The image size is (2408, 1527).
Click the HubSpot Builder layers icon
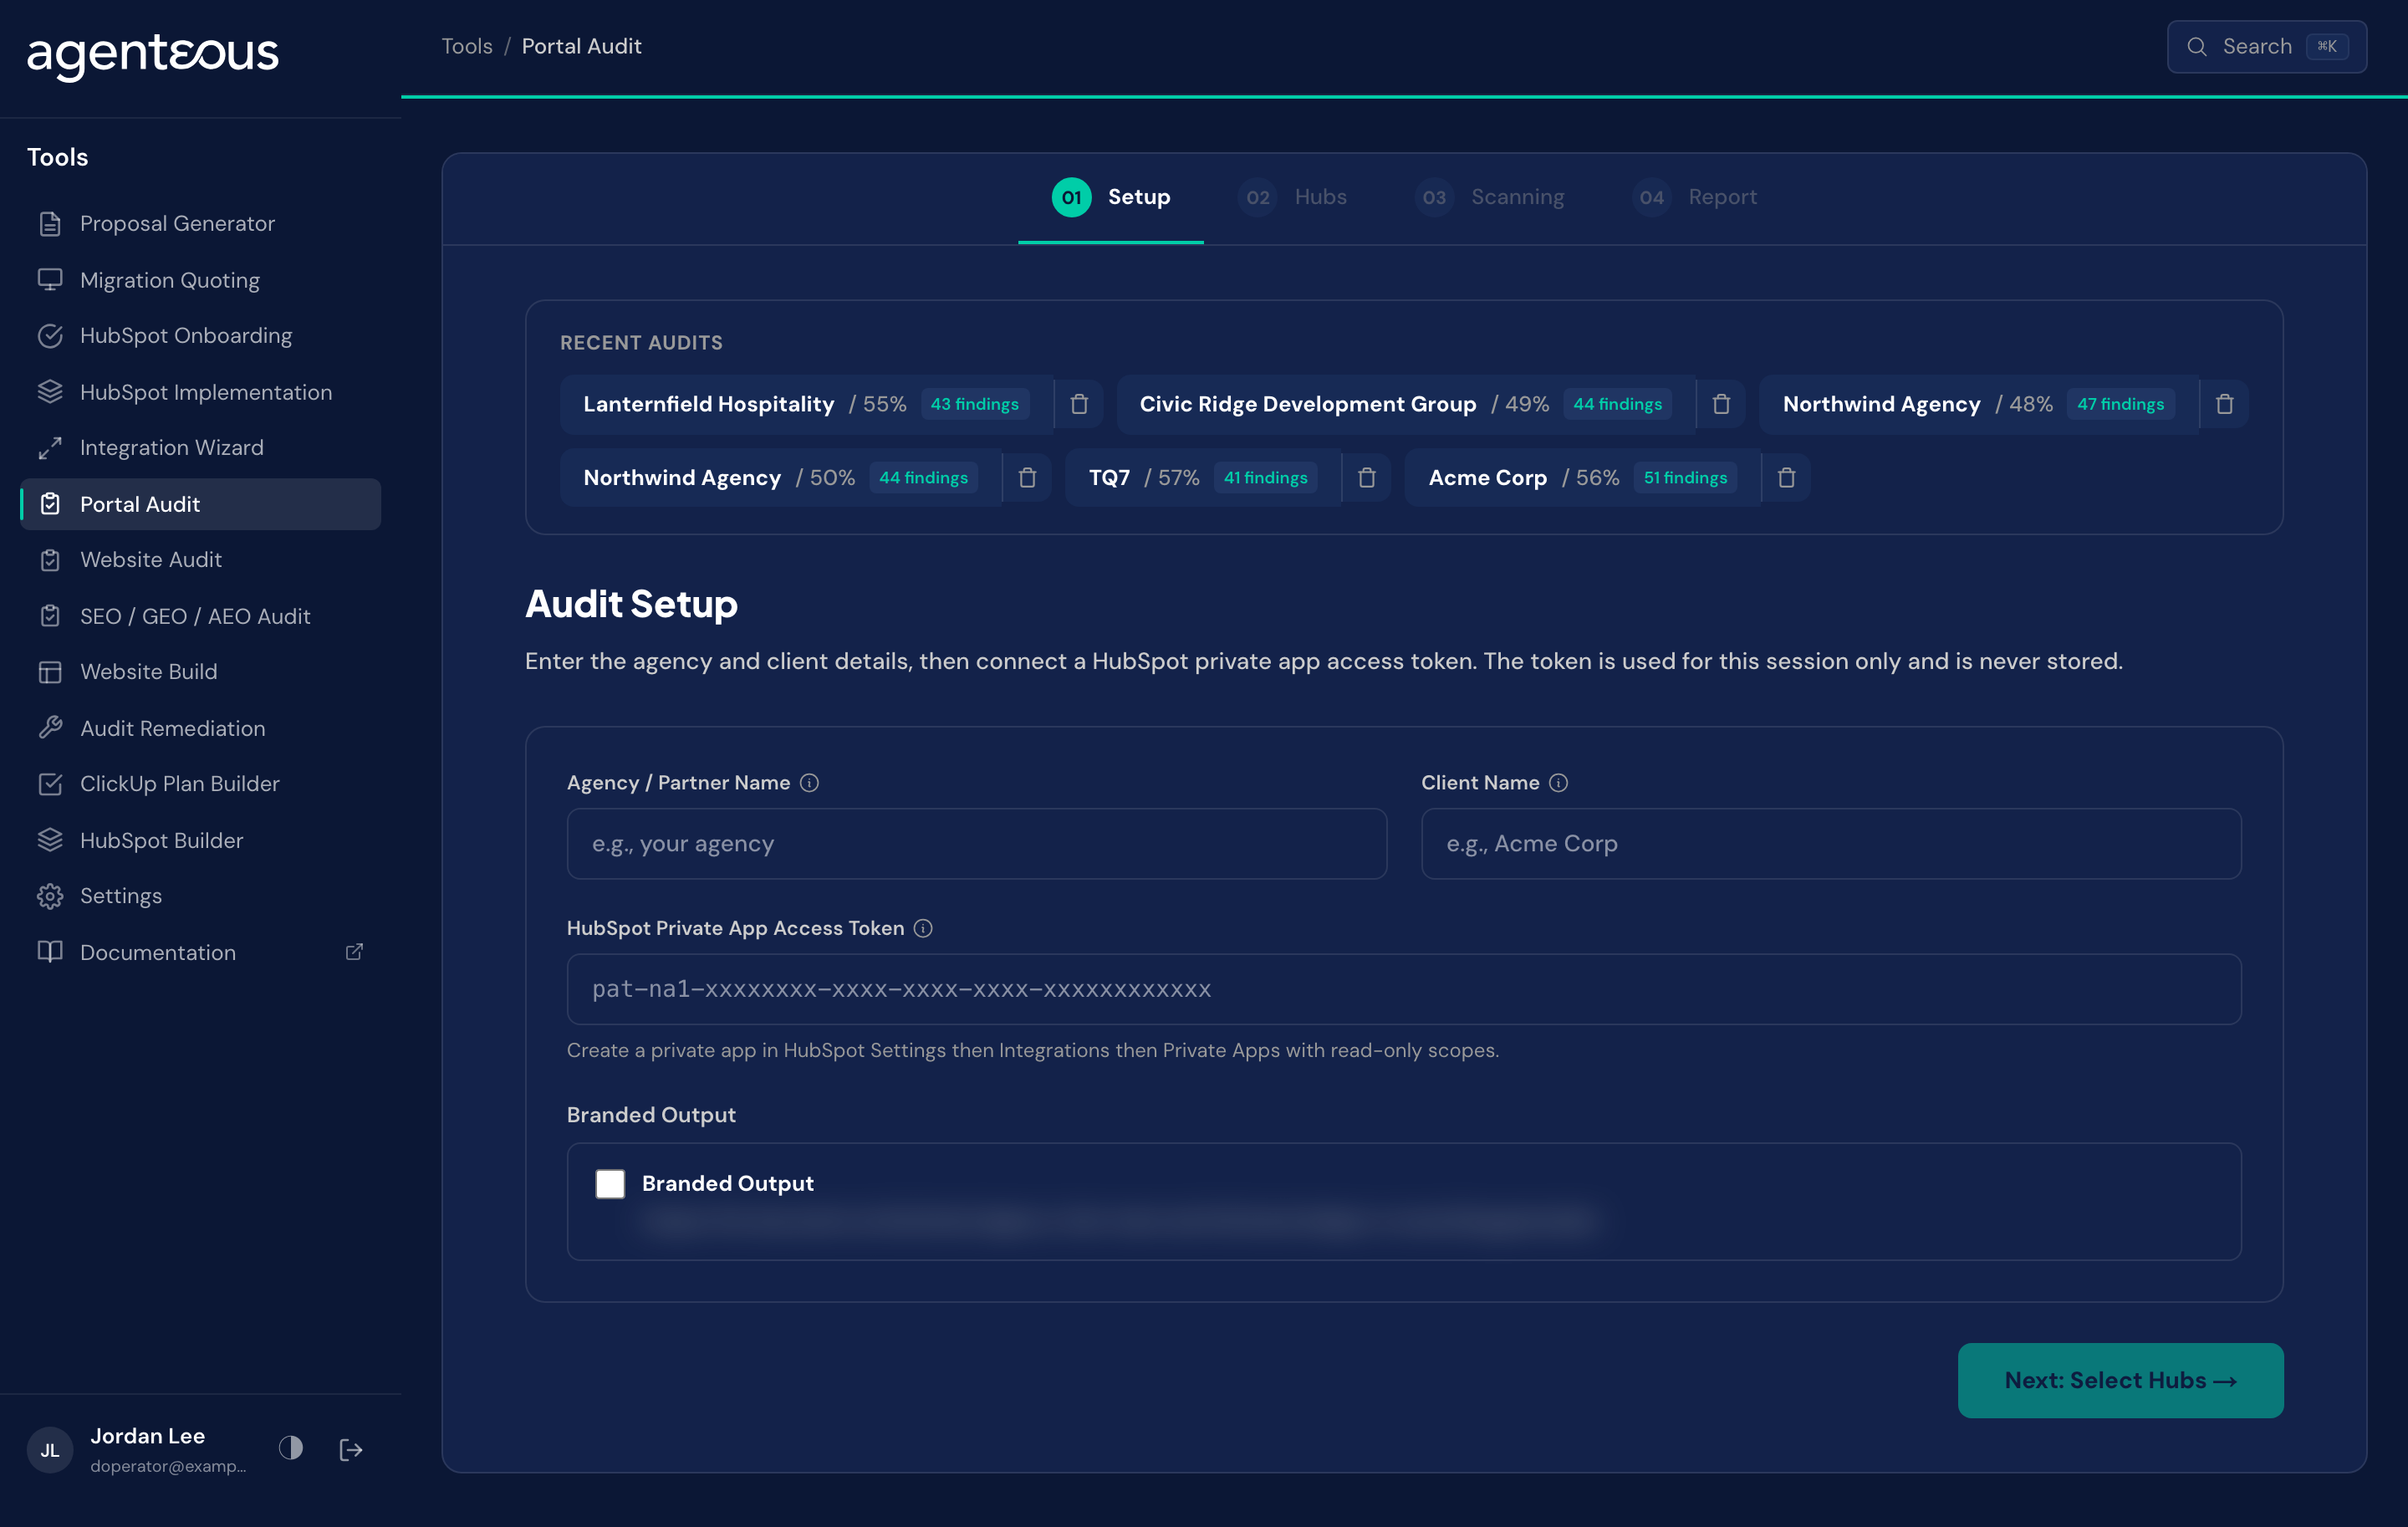point(50,840)
